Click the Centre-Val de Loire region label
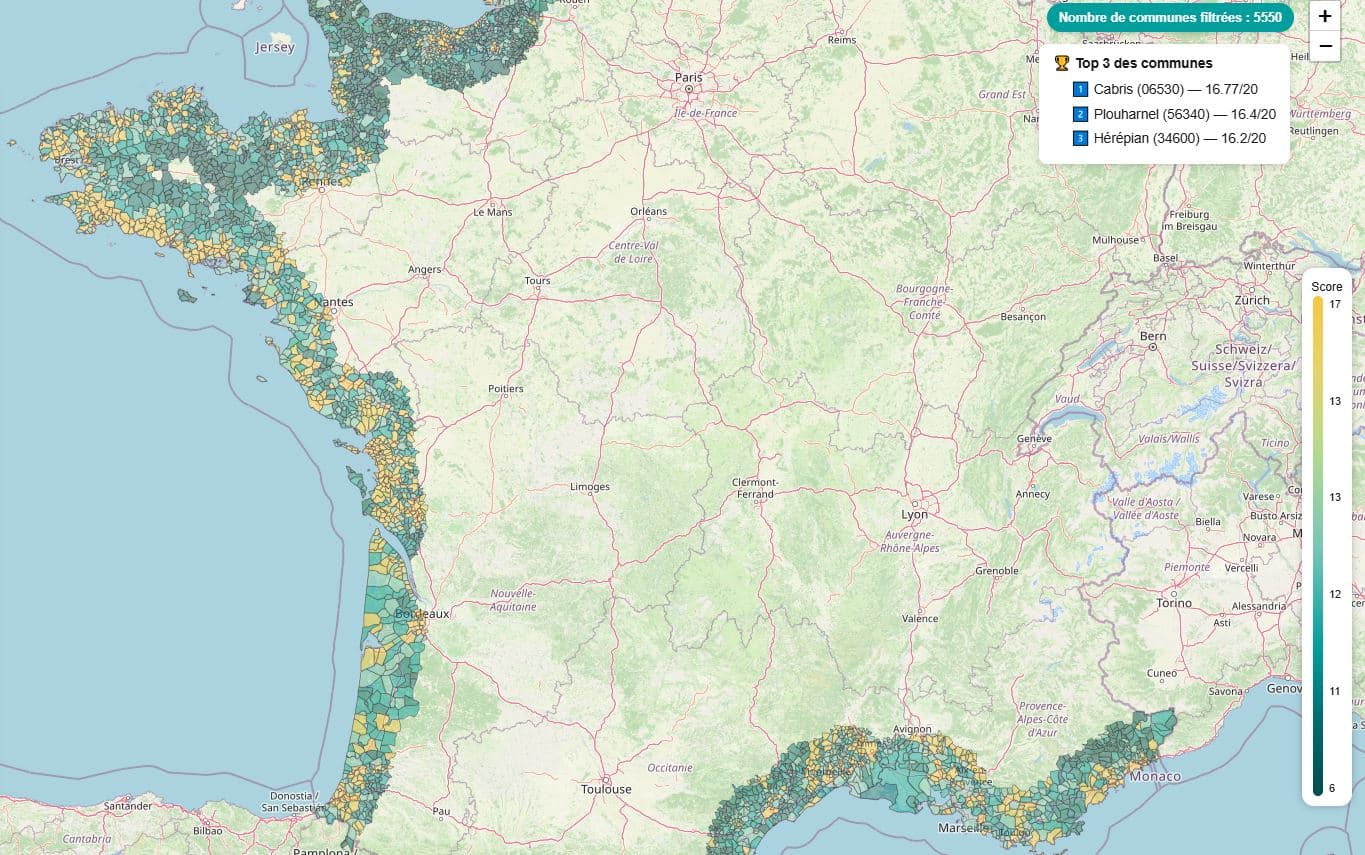Viewport: 1365px width, 855px height. [634, 251]
